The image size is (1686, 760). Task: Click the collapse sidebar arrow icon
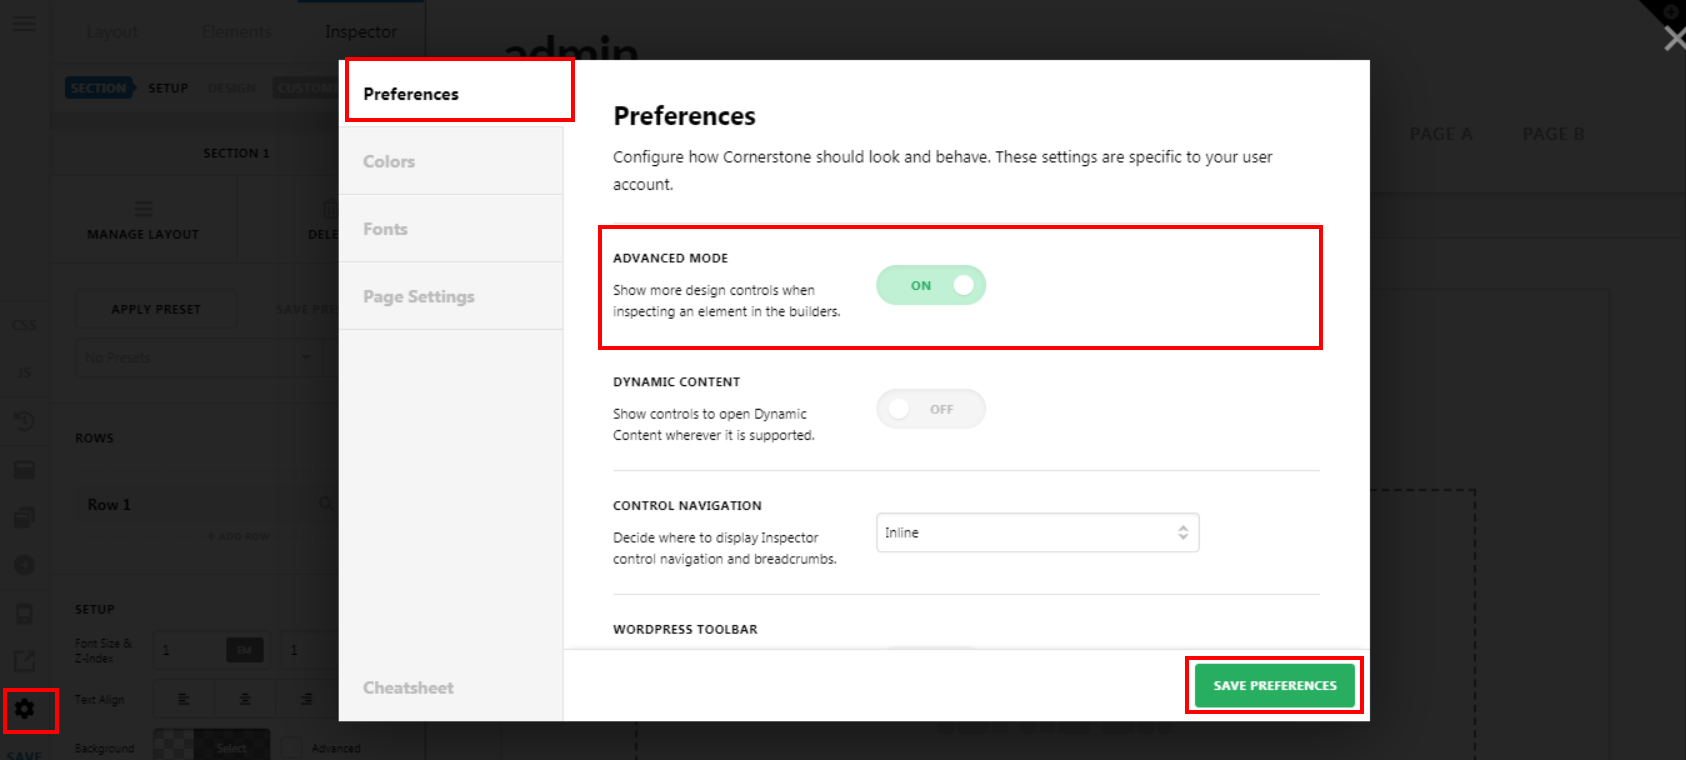pyautogui.click(x=24, y=565)
